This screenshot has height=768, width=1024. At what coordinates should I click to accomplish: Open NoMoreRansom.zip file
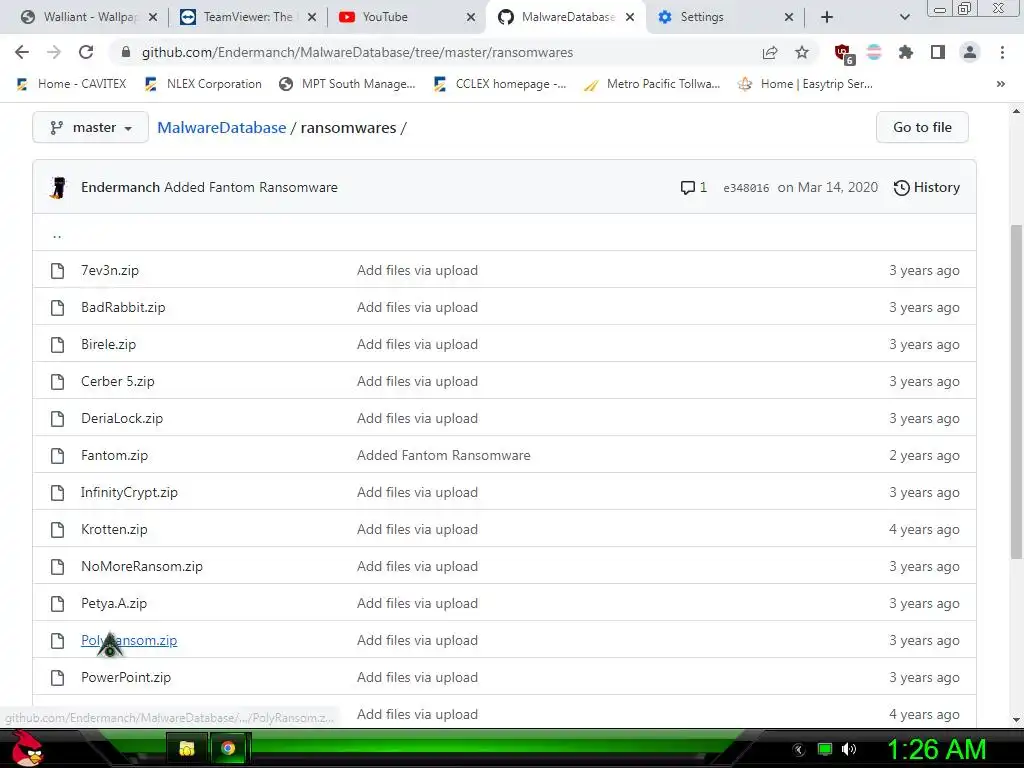pos(142,566)
